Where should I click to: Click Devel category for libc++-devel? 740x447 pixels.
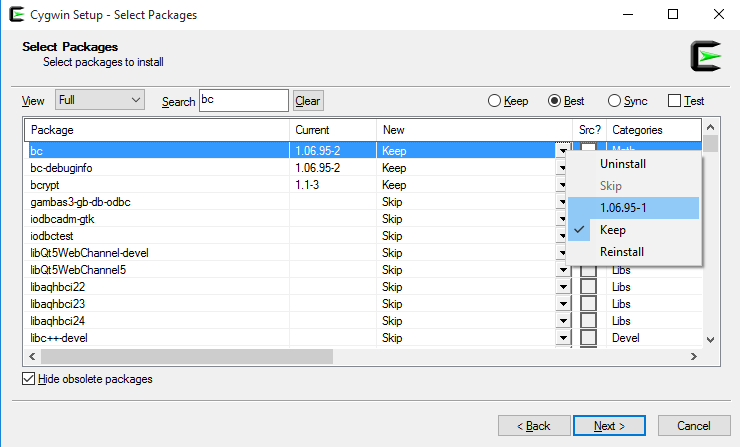click(x=626, y=338)
